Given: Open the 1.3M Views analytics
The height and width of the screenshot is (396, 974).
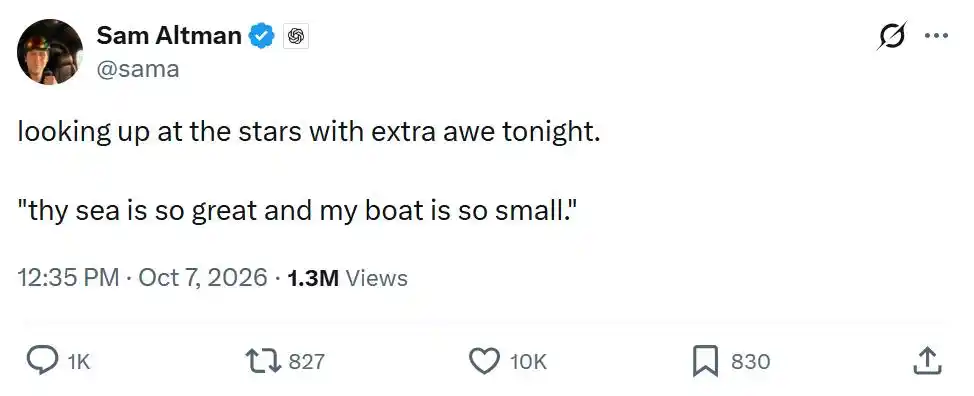Looking at the screenshot, I should [x=348, y=278].
